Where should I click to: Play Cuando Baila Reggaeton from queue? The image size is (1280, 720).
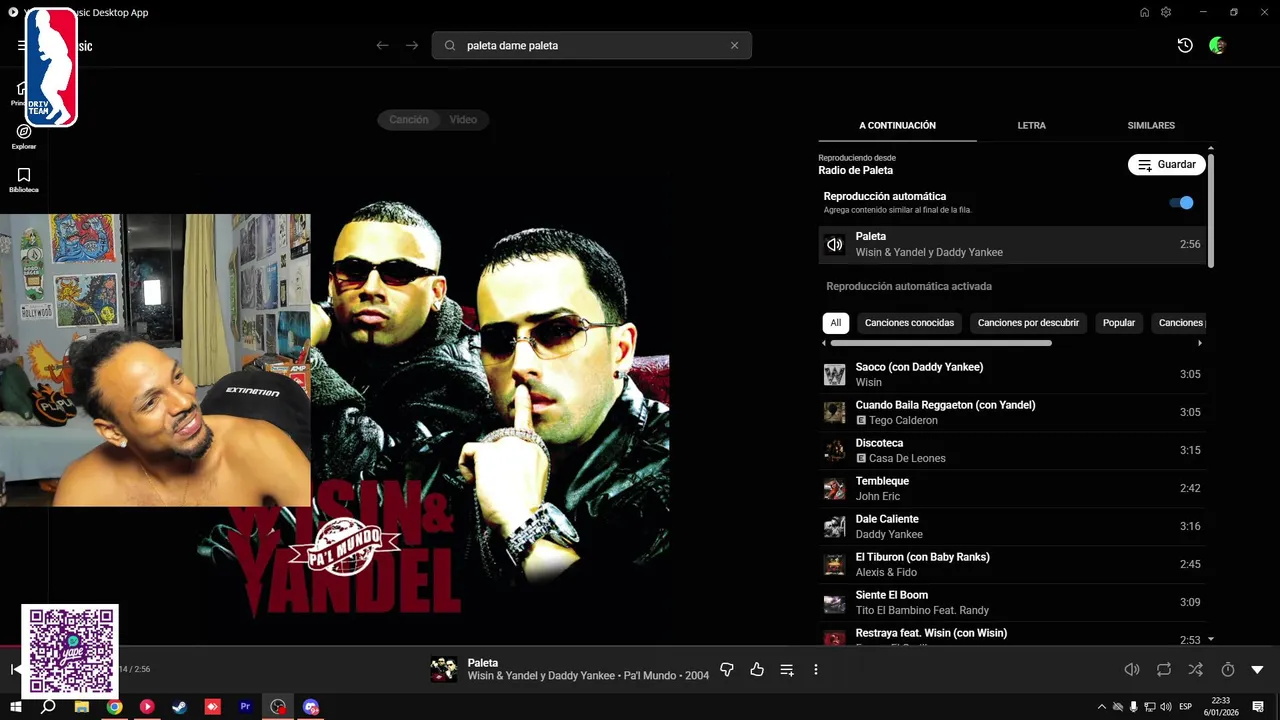click(x=1012, y=412)
